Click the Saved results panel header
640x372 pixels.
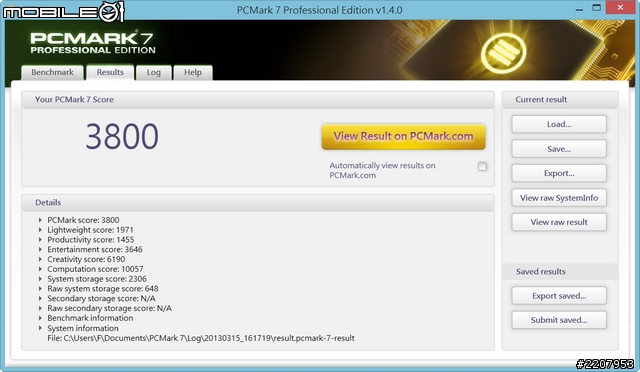(560, 272)
